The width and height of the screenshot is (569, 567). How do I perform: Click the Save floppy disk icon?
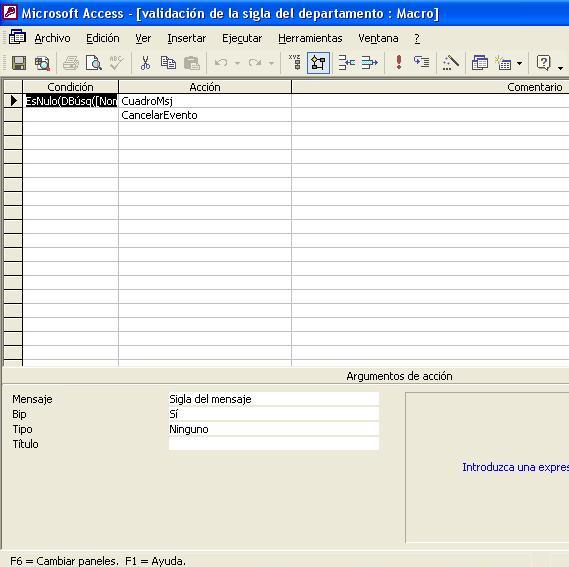(19, 63)
